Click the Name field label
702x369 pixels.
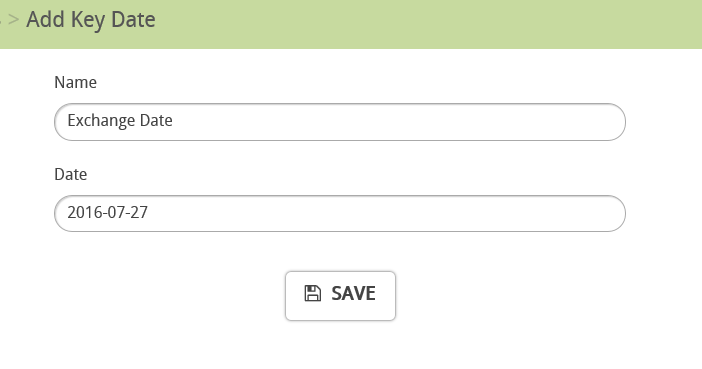click(x=75, y=82)
